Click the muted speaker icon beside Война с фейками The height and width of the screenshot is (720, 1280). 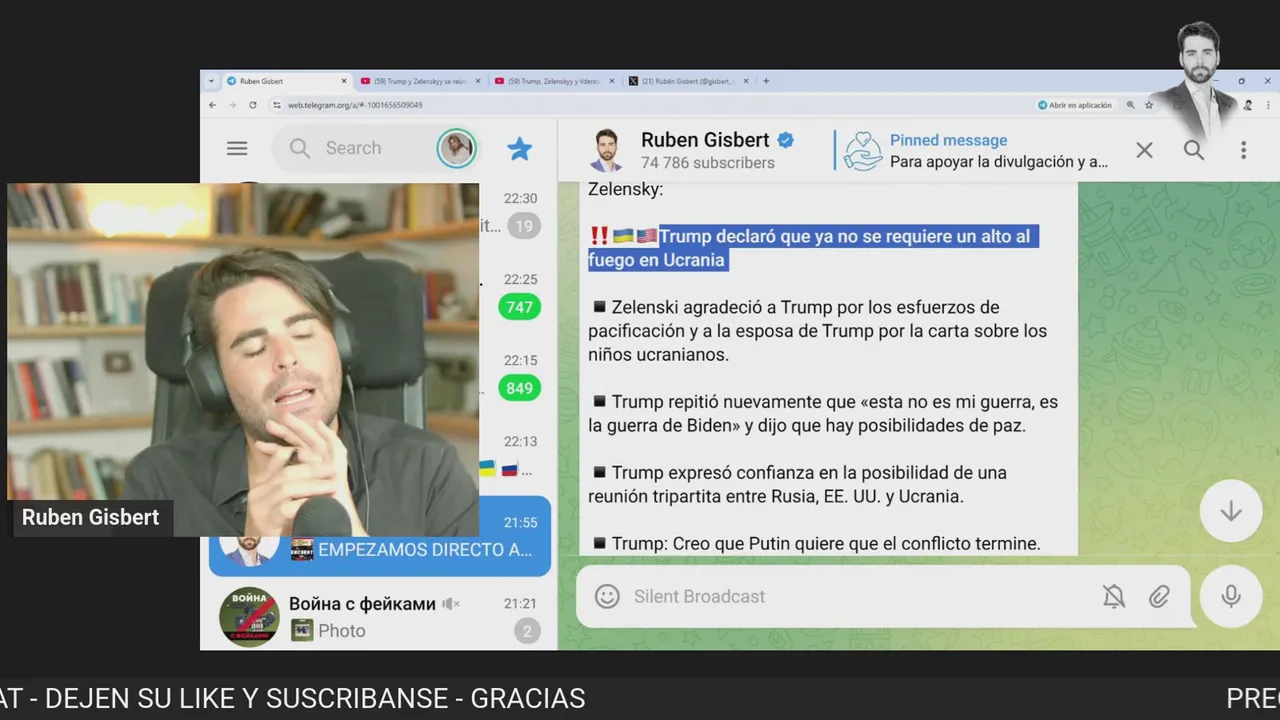(451, 604)
